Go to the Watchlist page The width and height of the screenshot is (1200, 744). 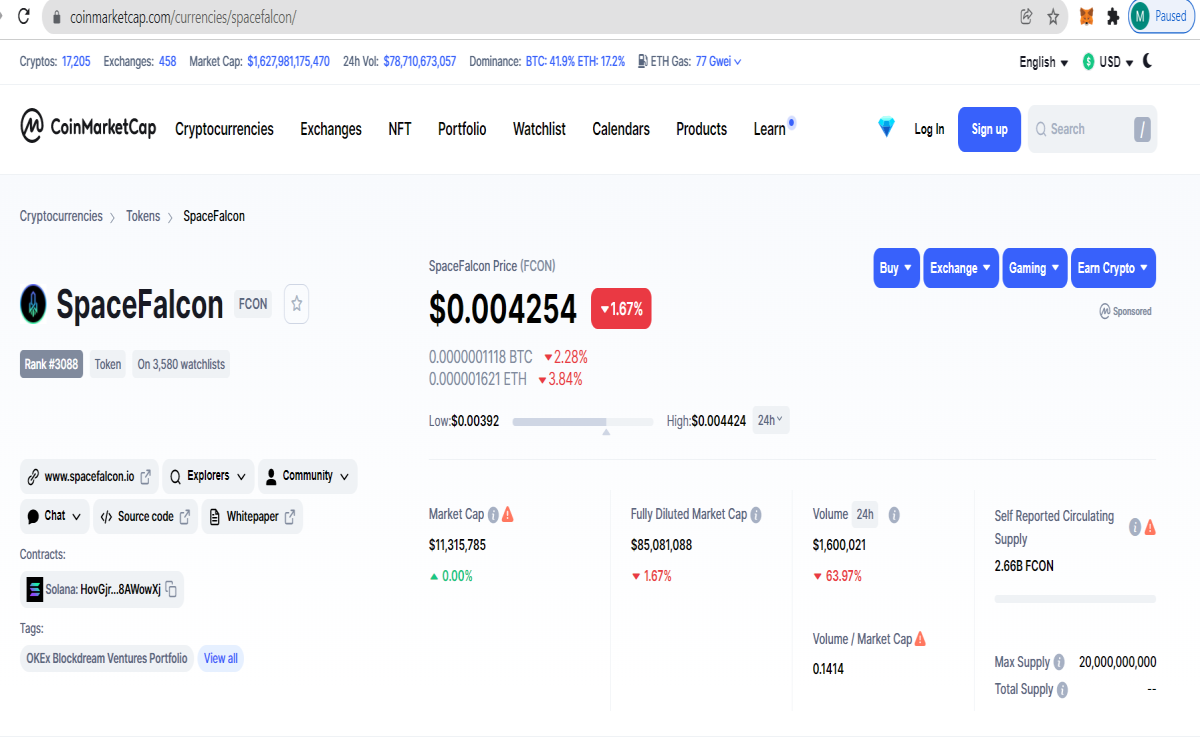click(539, 129)
